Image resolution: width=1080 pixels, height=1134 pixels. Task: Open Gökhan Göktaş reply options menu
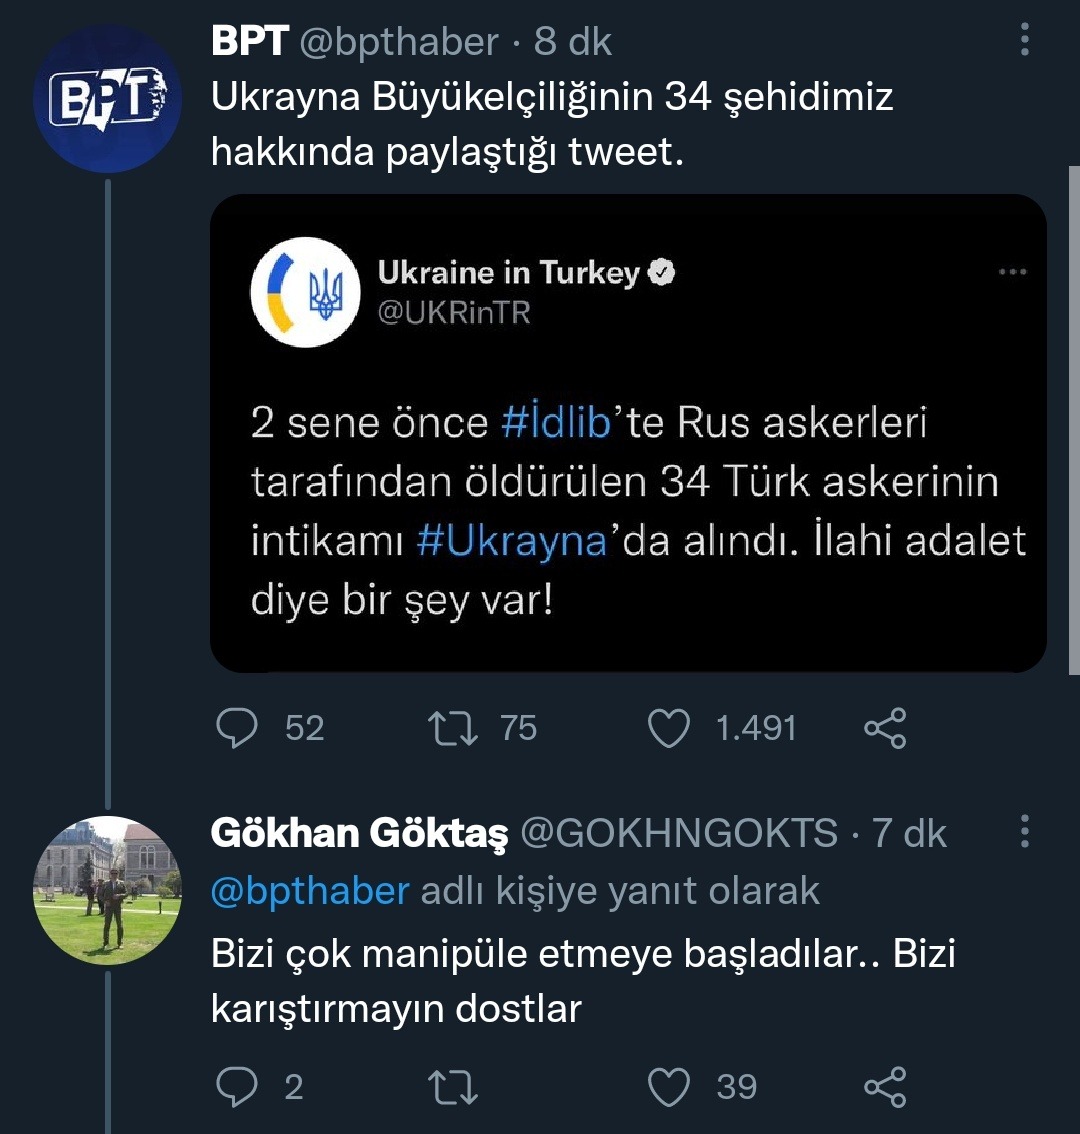coord(1024,831)
